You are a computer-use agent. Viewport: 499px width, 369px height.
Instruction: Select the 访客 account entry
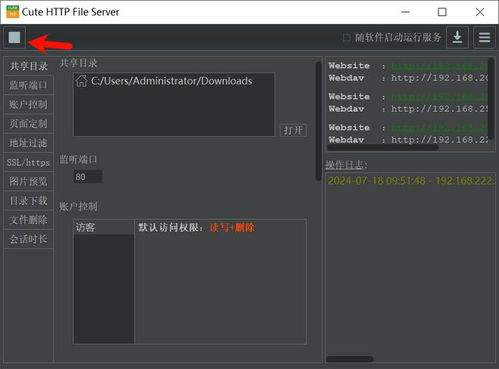click(x=104, y=227)
